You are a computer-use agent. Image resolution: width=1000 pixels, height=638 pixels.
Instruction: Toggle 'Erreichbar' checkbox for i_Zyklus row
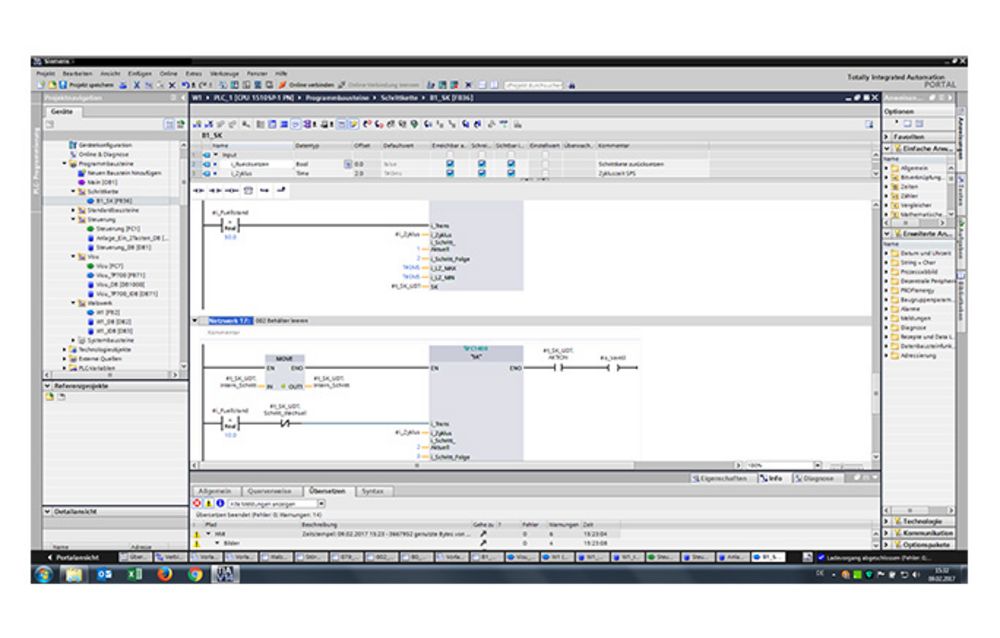(x=450, y=172)
